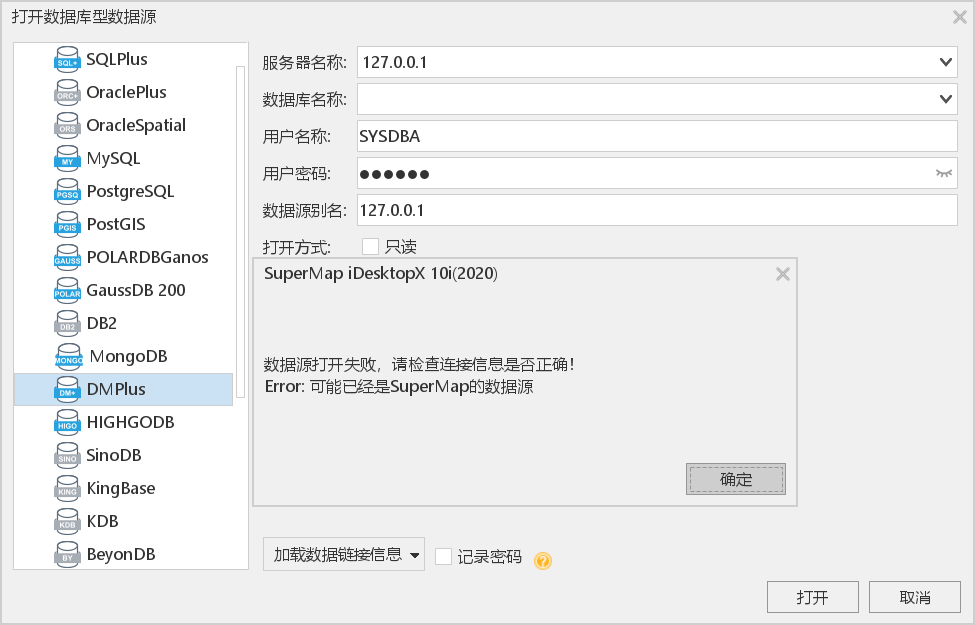Screen dimensions: 975x625
Task: Choose the OracleSpatial list entry text
Action: (136, 125)
